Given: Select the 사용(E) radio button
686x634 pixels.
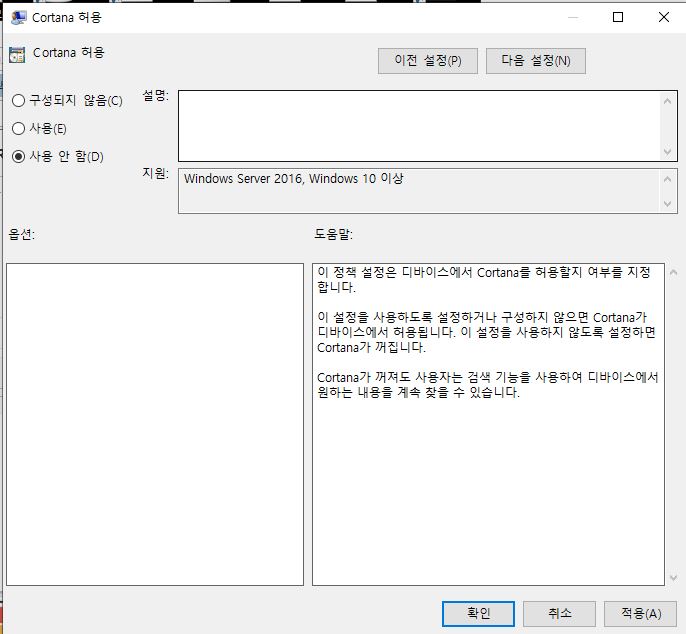Looking at the screenshot, I should [x=18, y=129].
